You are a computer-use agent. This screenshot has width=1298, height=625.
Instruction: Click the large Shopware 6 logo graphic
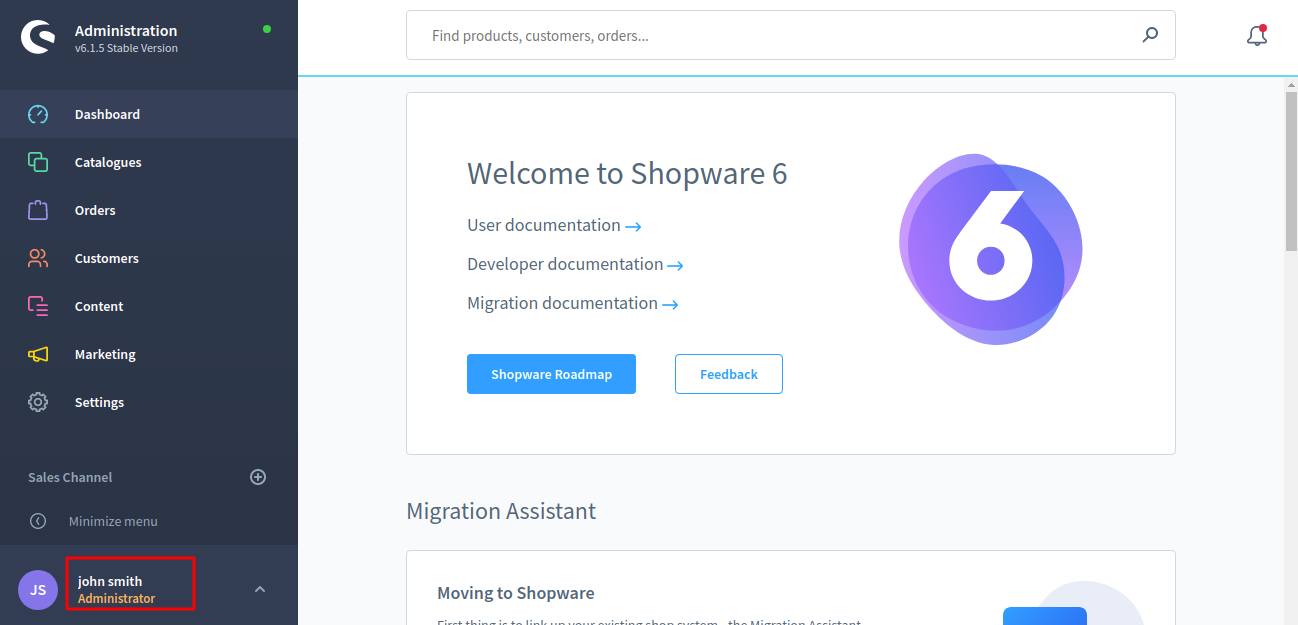click(x=990, y=249)
